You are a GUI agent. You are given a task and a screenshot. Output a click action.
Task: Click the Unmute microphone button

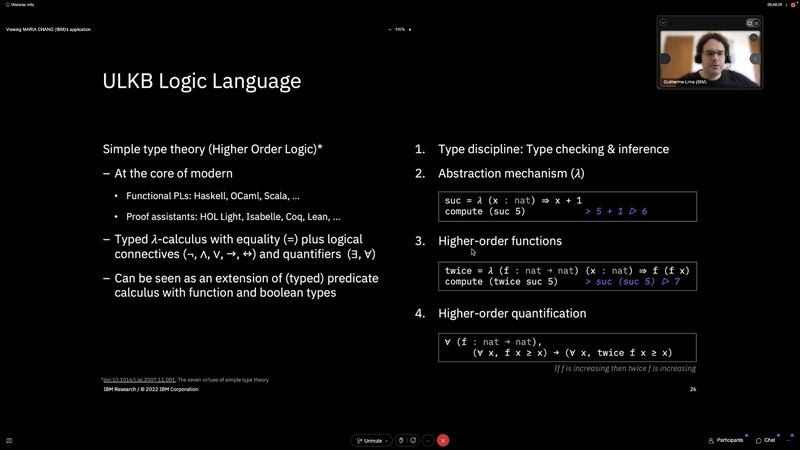click(x=368, y=440)
